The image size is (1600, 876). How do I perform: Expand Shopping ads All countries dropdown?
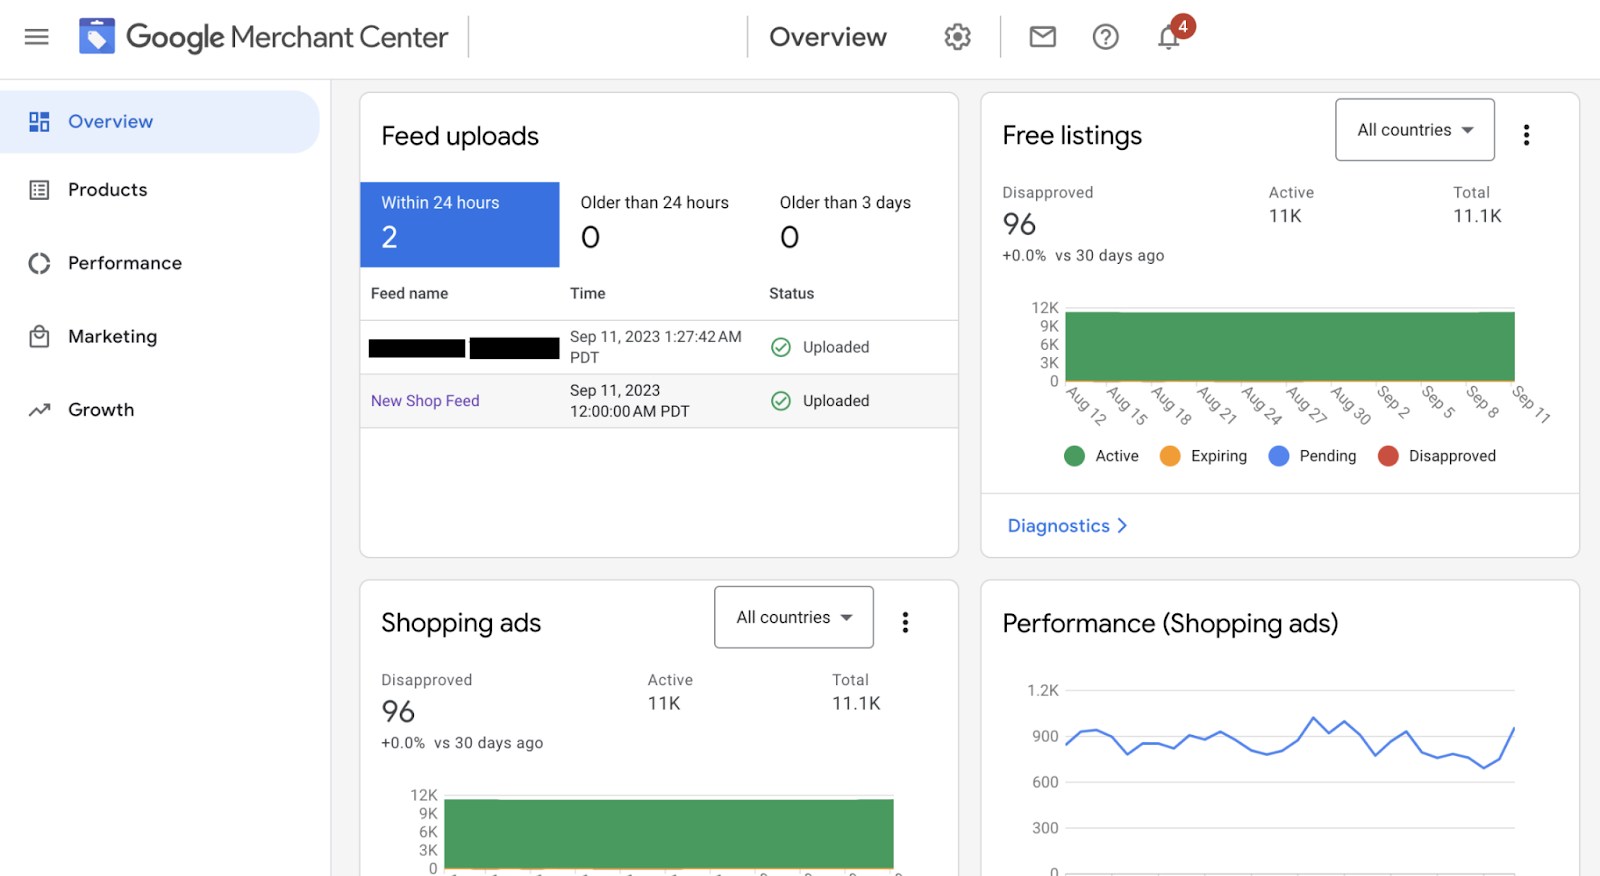(x=794, y=617)
